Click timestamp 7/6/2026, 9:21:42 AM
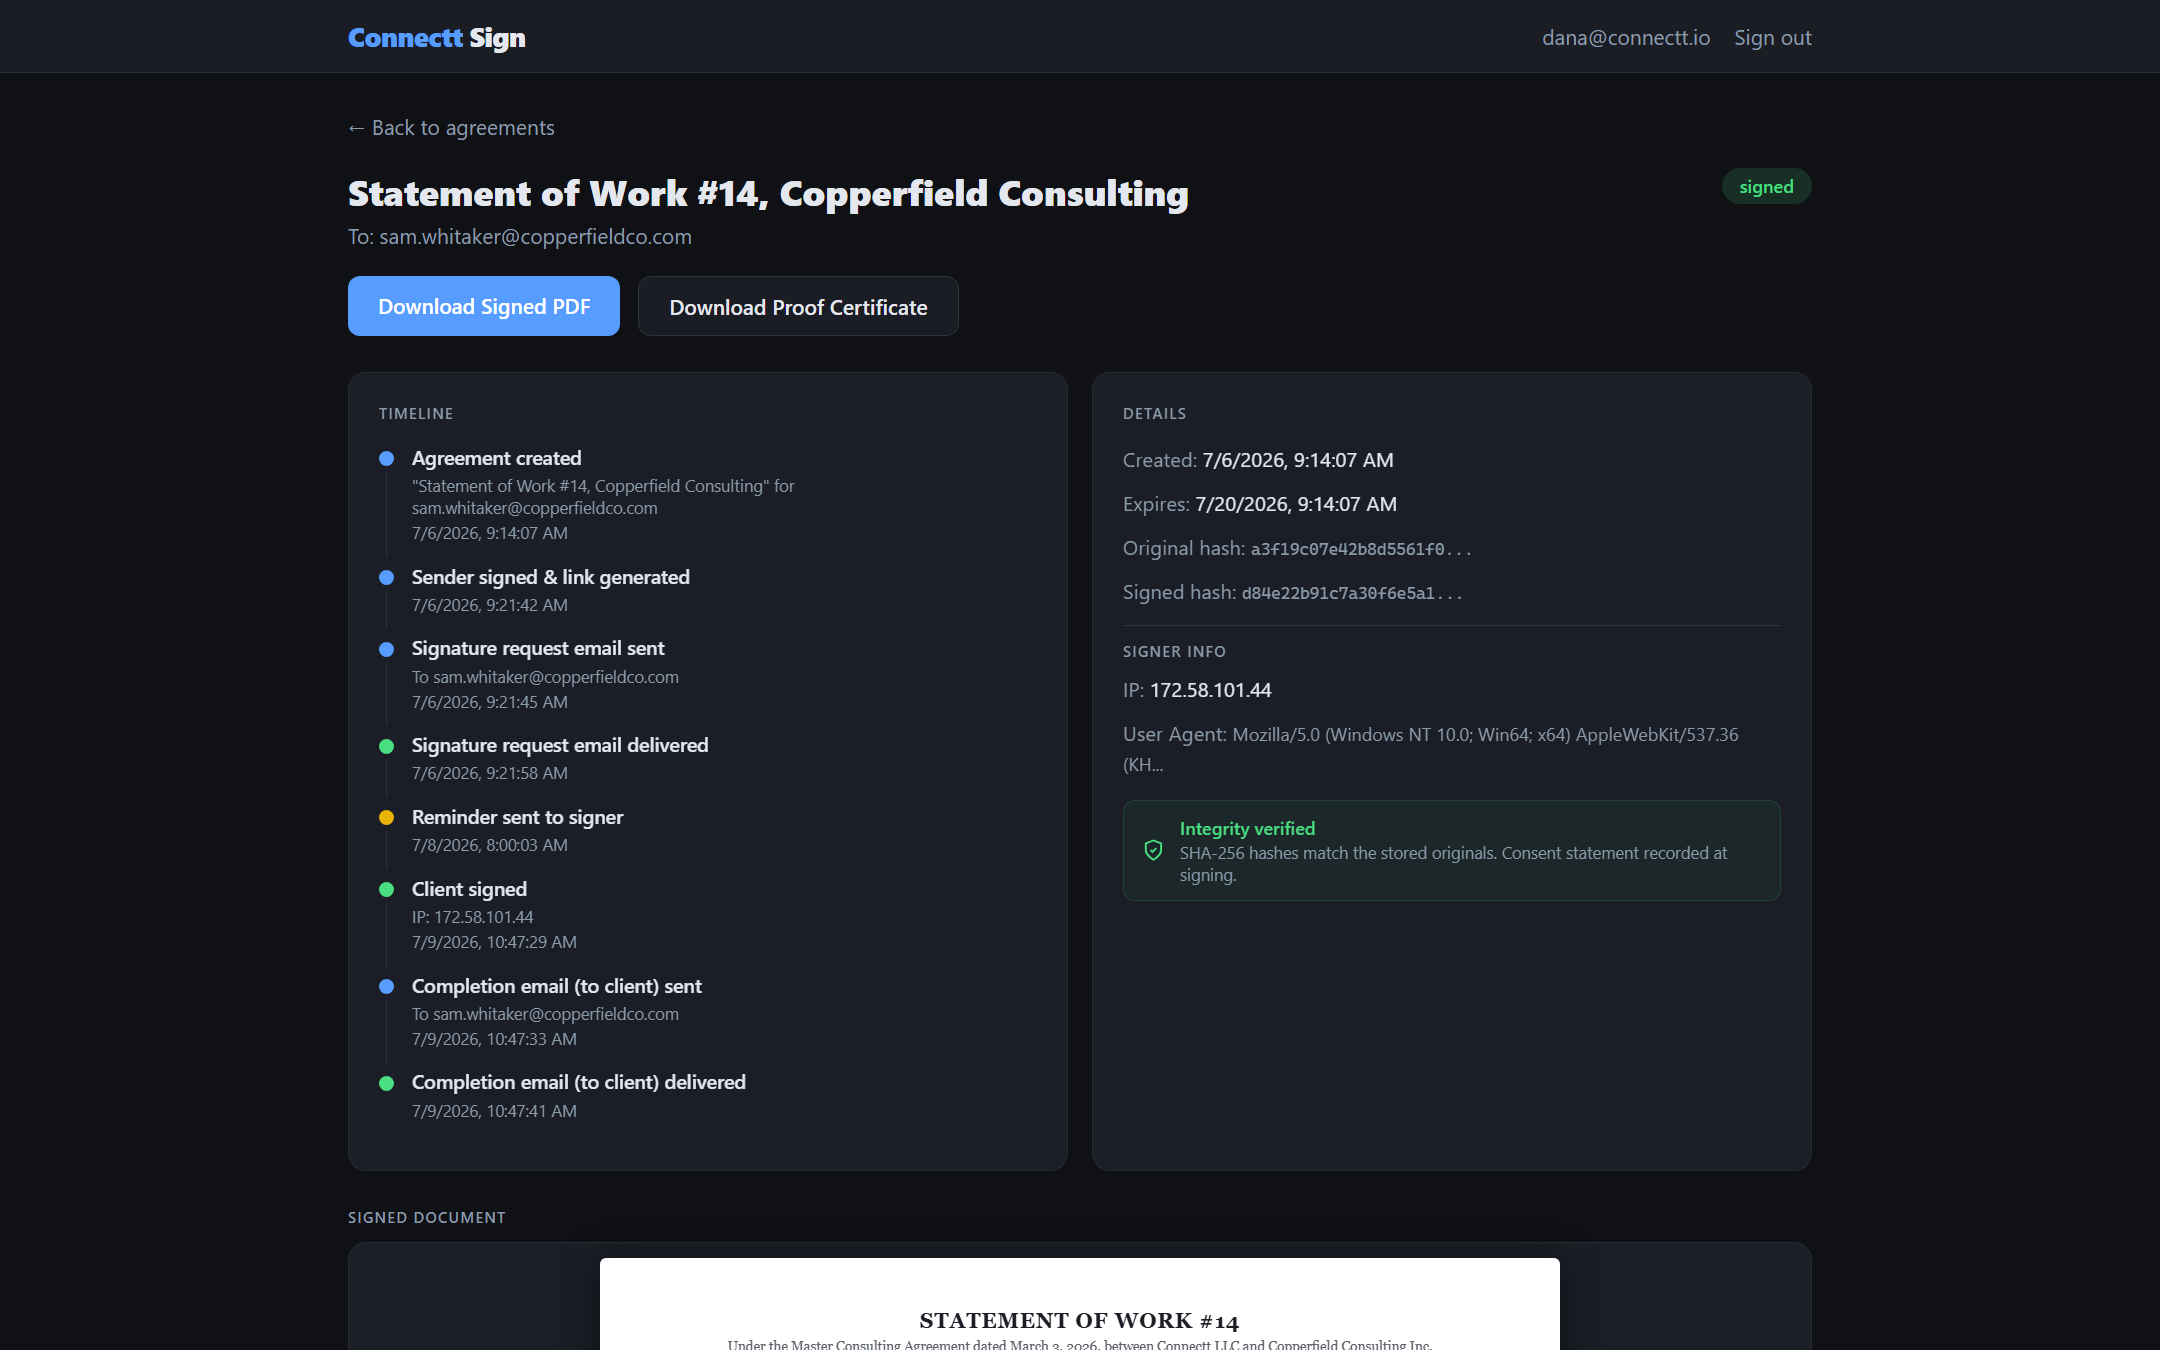Screen dimensions: 2160x1350 tap(489, 605)
